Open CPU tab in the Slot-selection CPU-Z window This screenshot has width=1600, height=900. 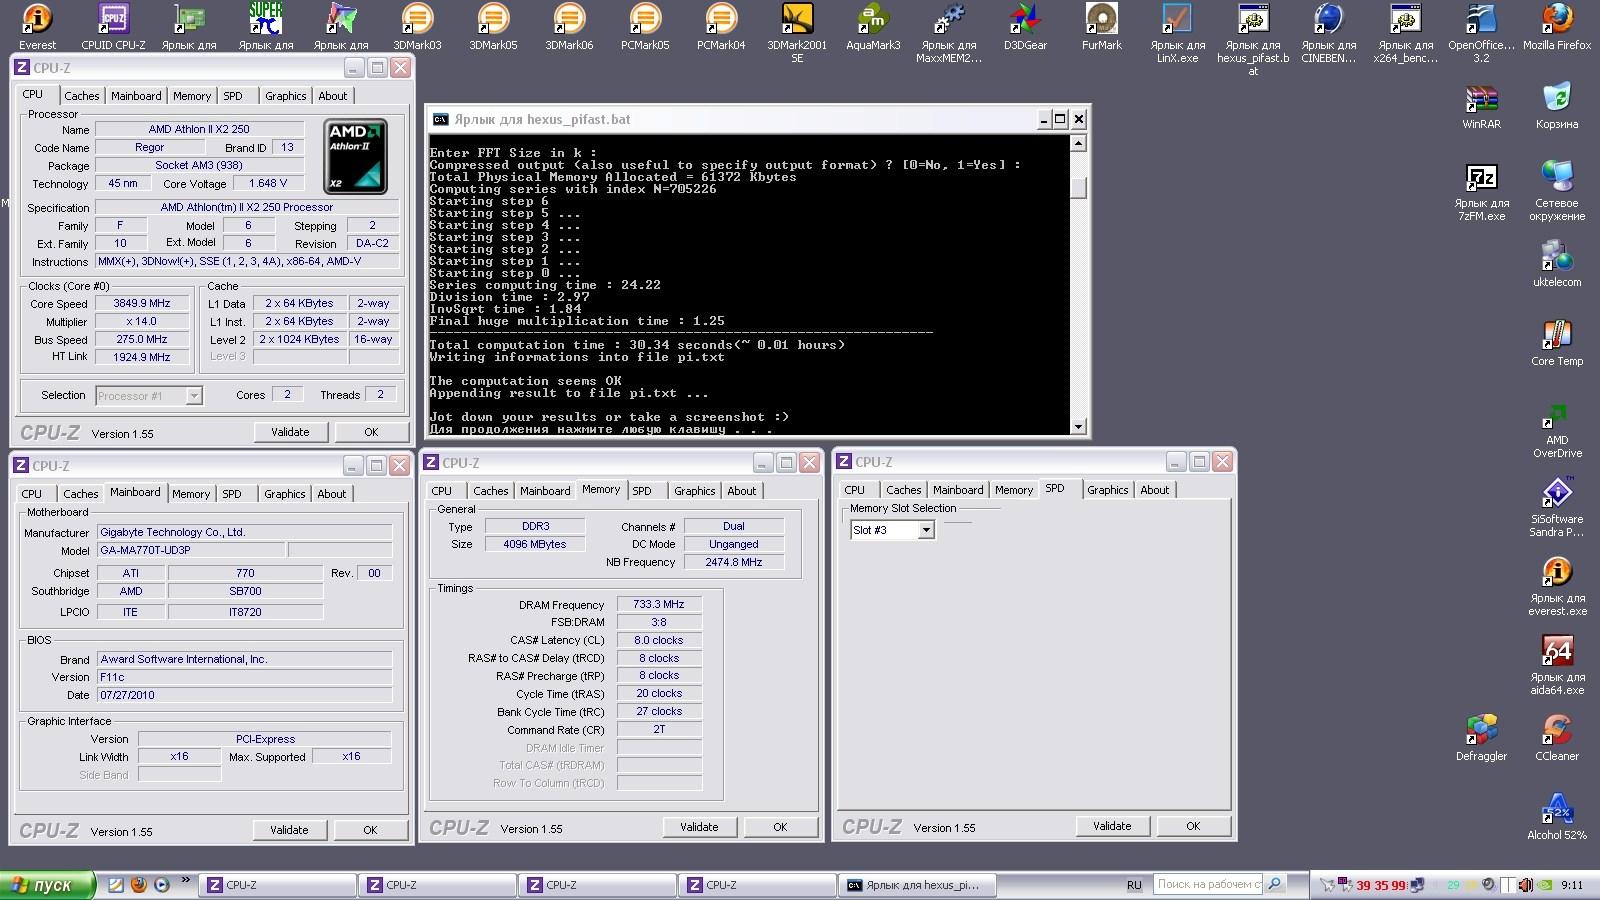pyautogui.click(x=855, y=490)
